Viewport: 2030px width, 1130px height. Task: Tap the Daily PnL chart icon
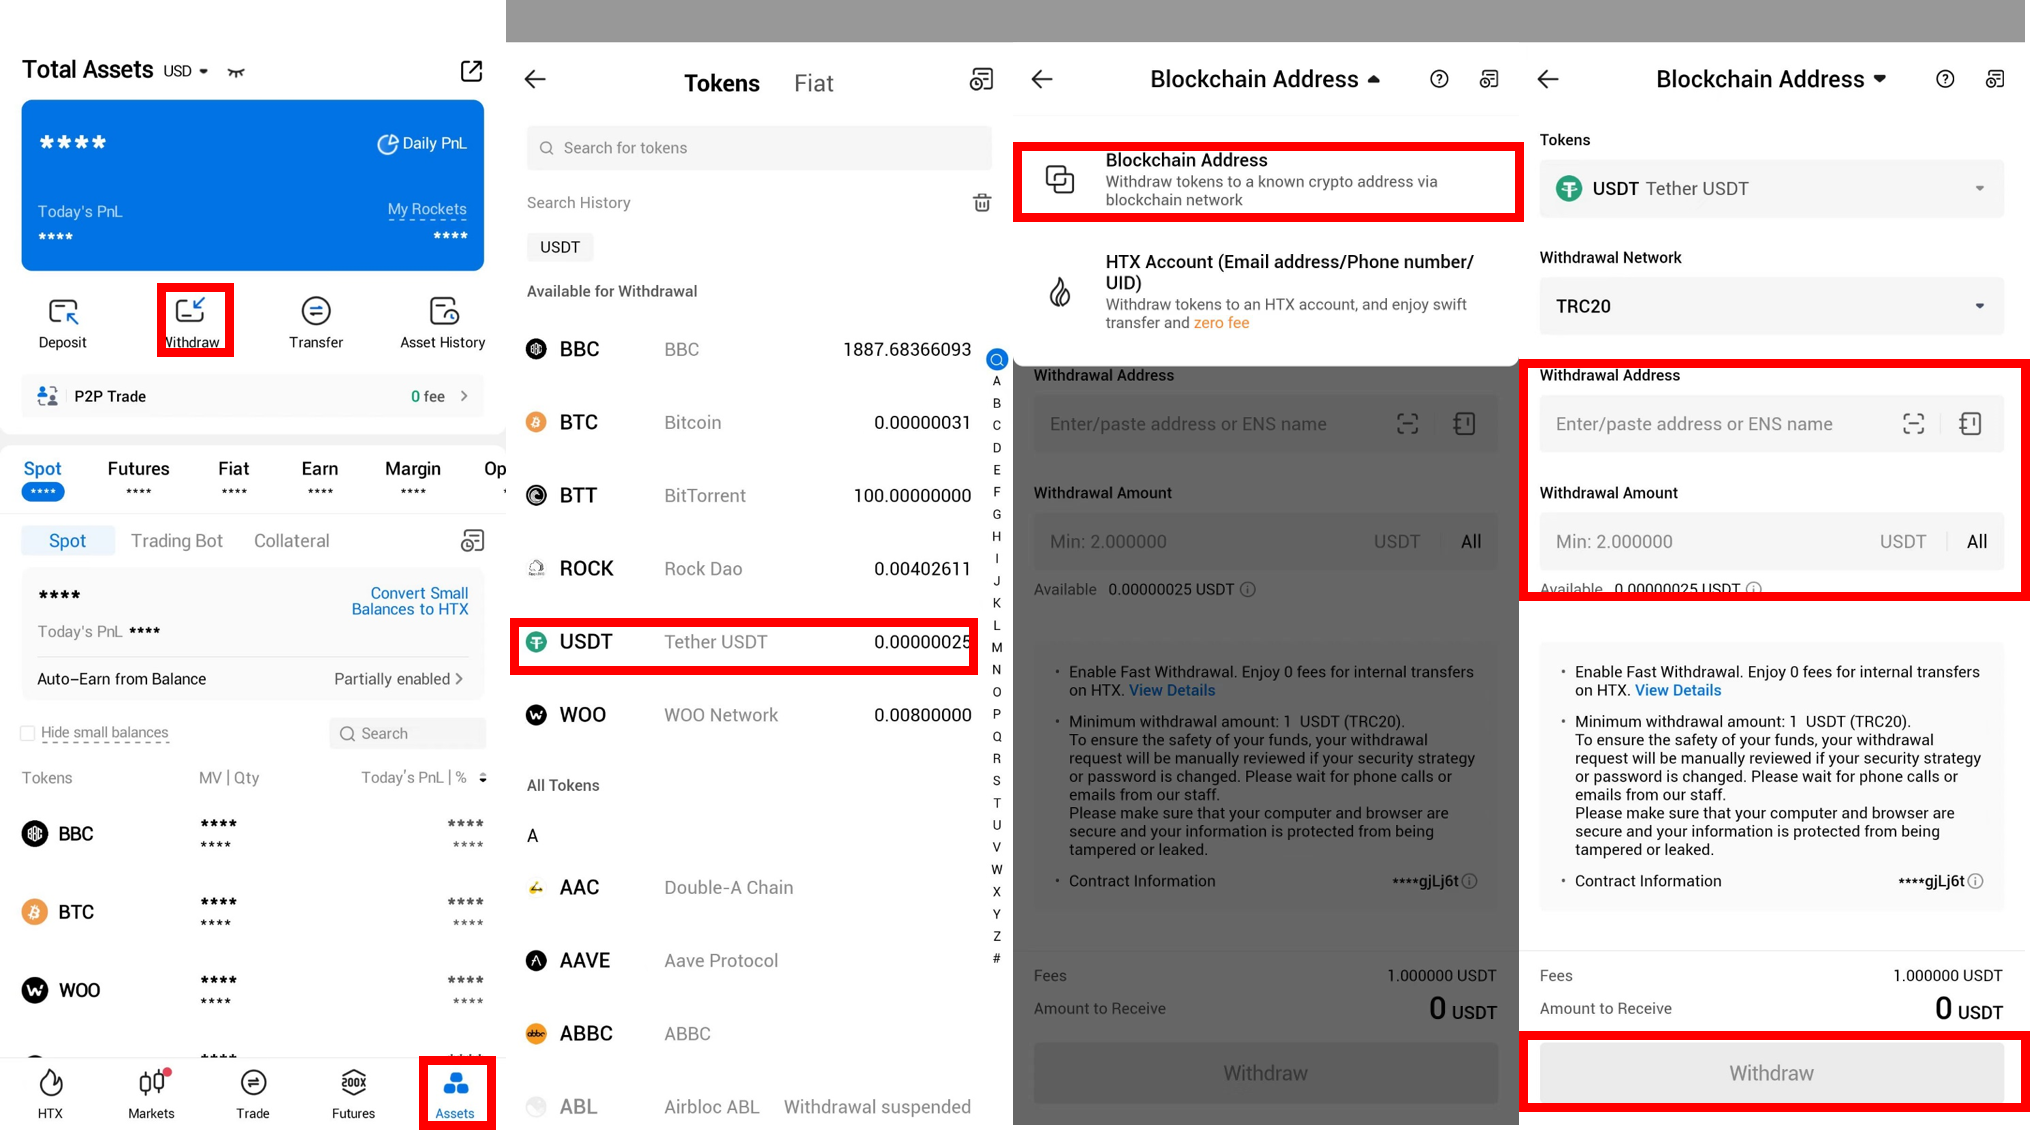(388, 144)
